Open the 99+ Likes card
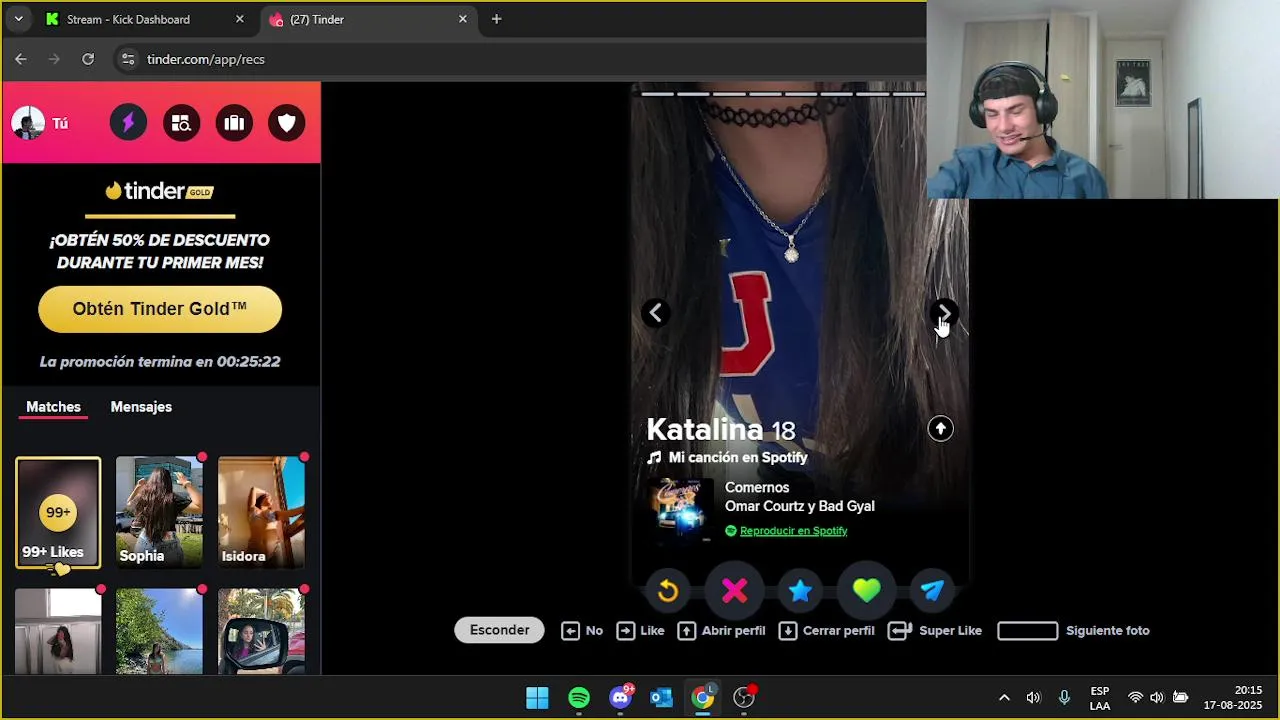This screenshot has width=1280, height=720. pos(58,513)
